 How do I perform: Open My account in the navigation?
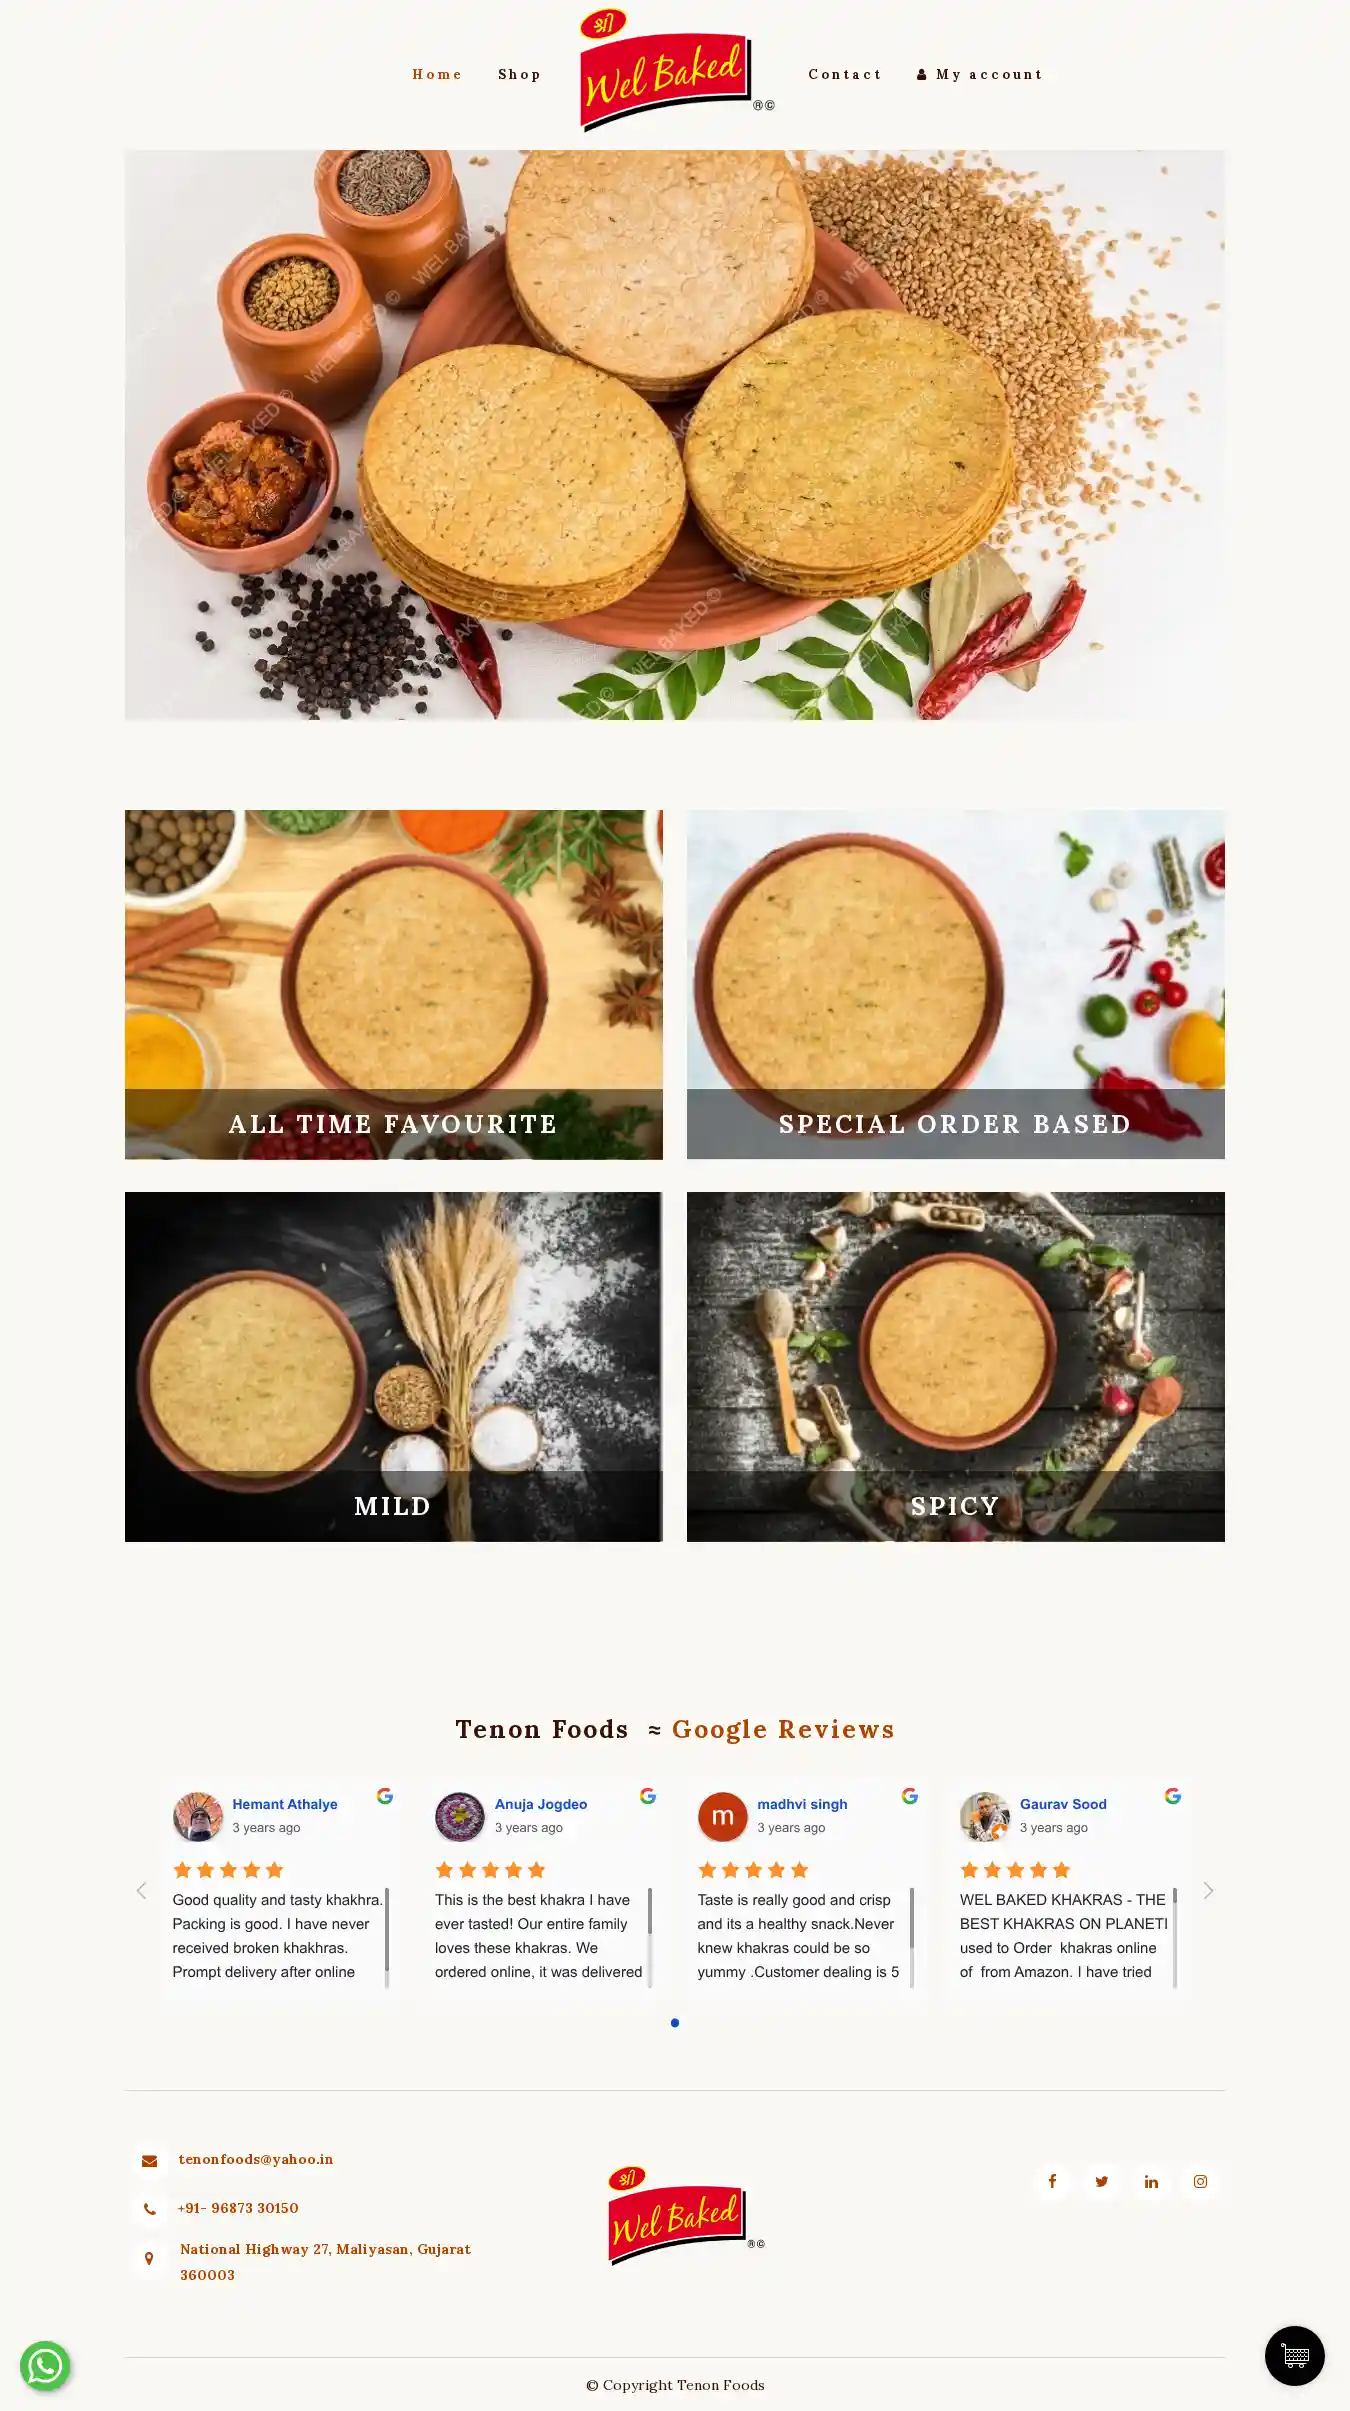pos(980,75)
